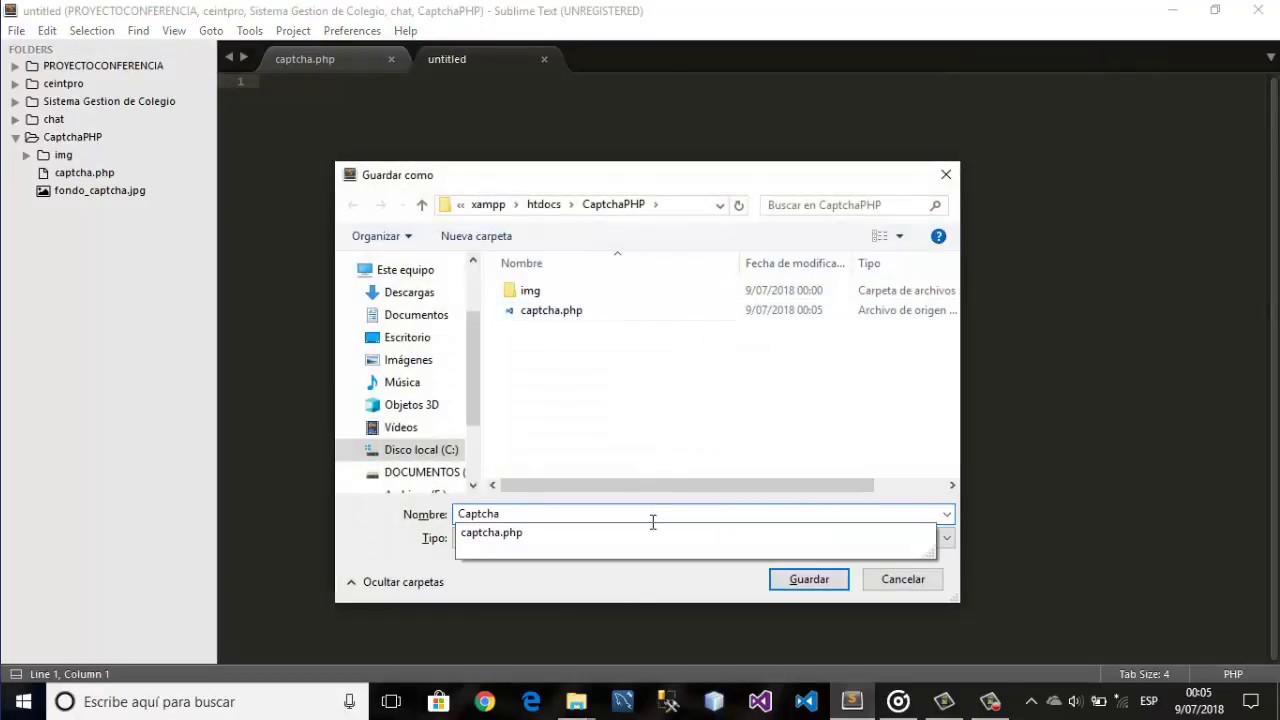Expand the img subfolder arrow in sidebar
This screenshot has width=1280, height=720.
click(x=27, y=156)
